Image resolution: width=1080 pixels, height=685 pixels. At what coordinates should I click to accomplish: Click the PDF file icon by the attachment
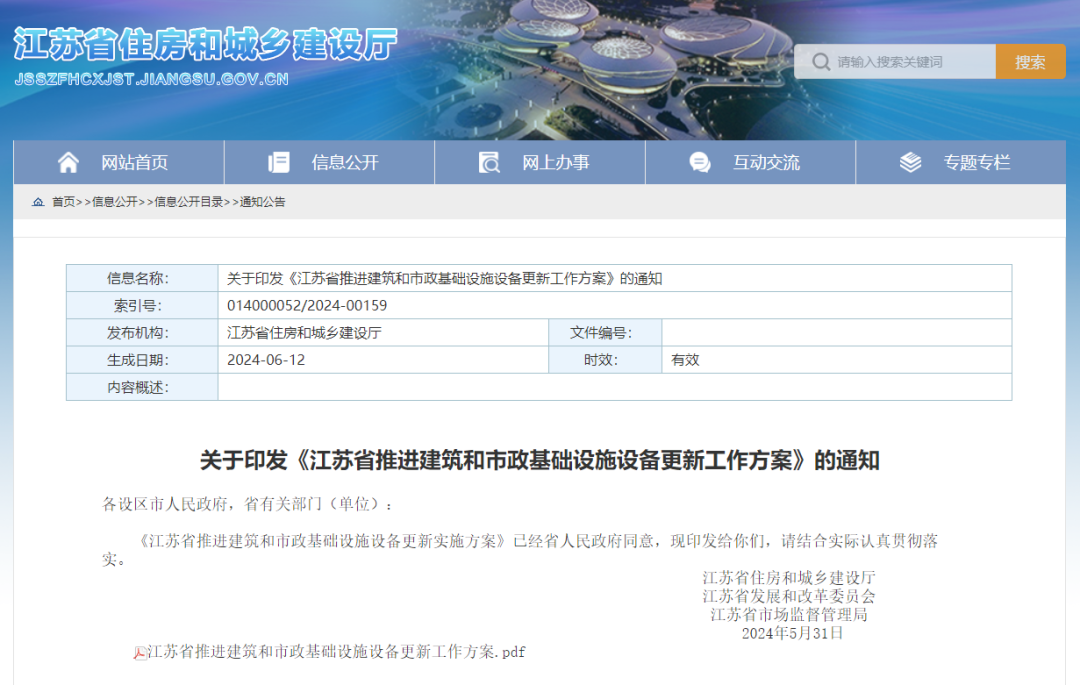tap(140, 653)
